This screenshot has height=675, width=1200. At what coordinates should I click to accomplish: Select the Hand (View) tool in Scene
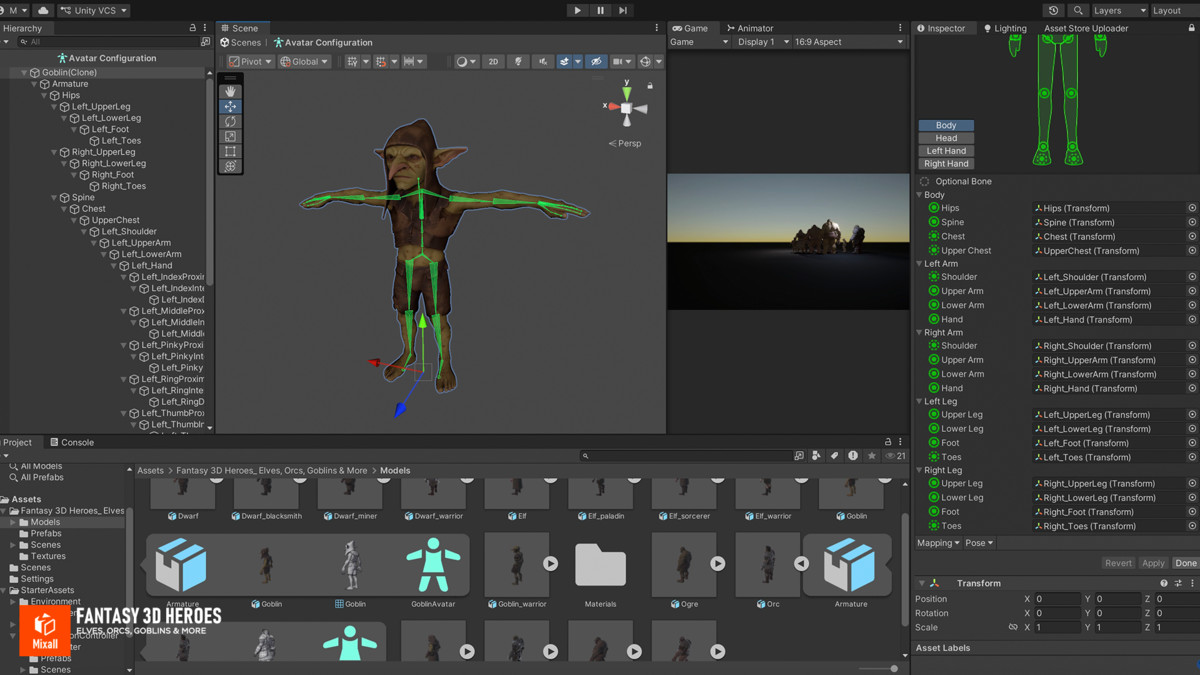point(230,91)
